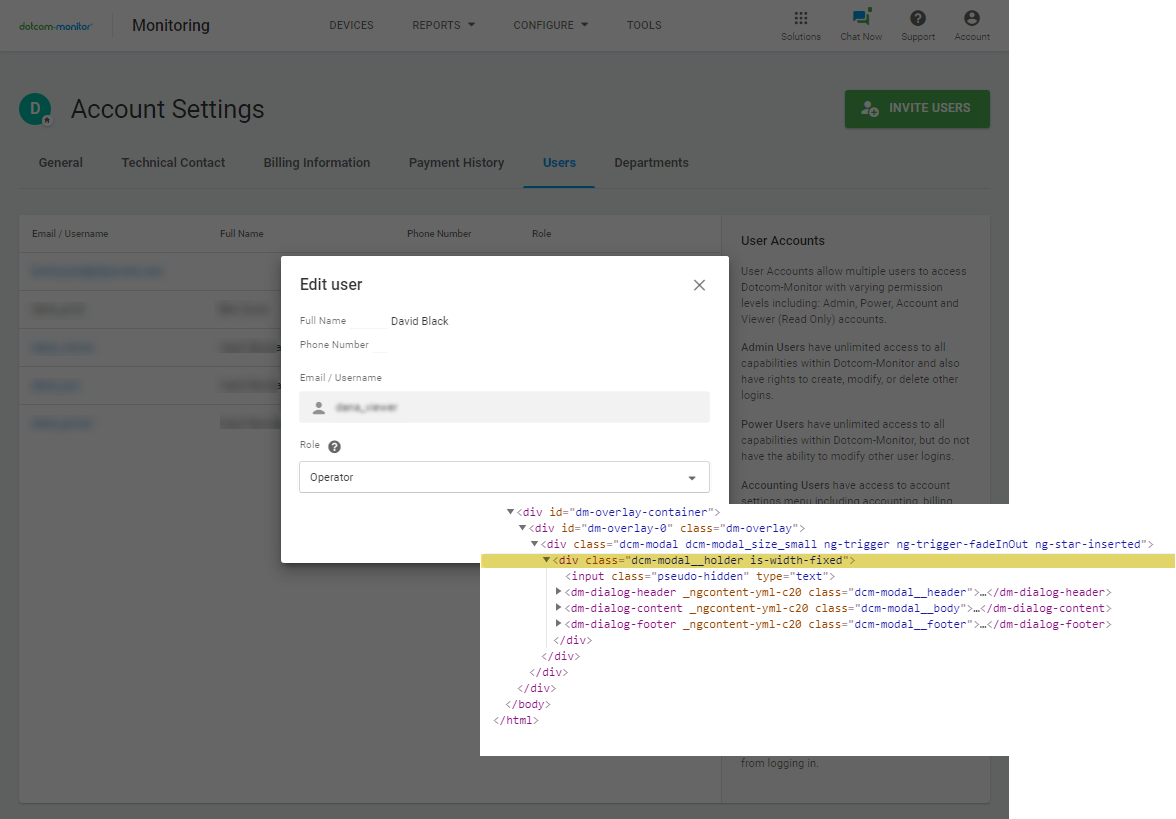Switch to the Departments tab

click(651, 163)
